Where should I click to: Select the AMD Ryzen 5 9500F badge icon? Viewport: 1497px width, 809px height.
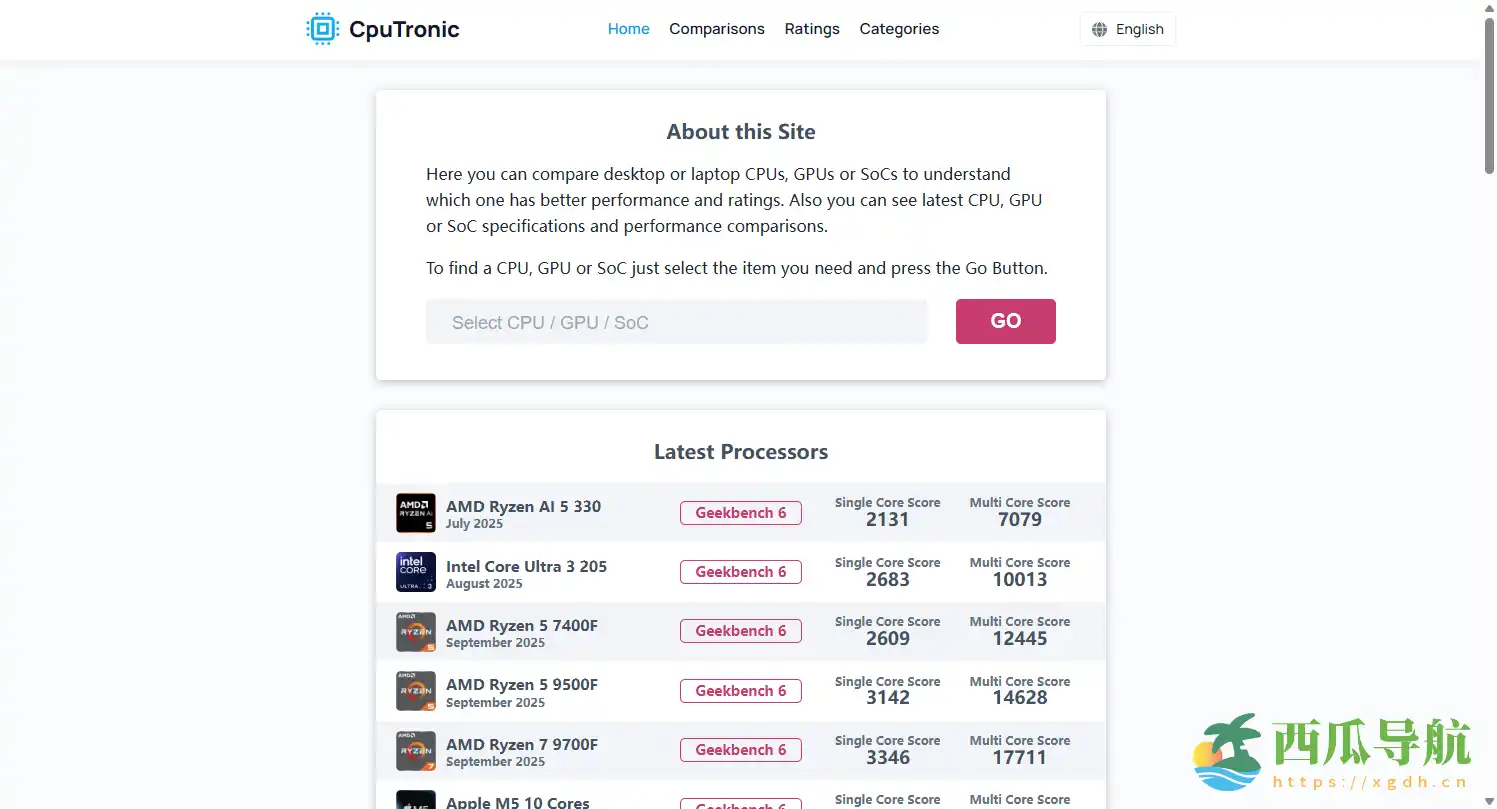point(416,691)
